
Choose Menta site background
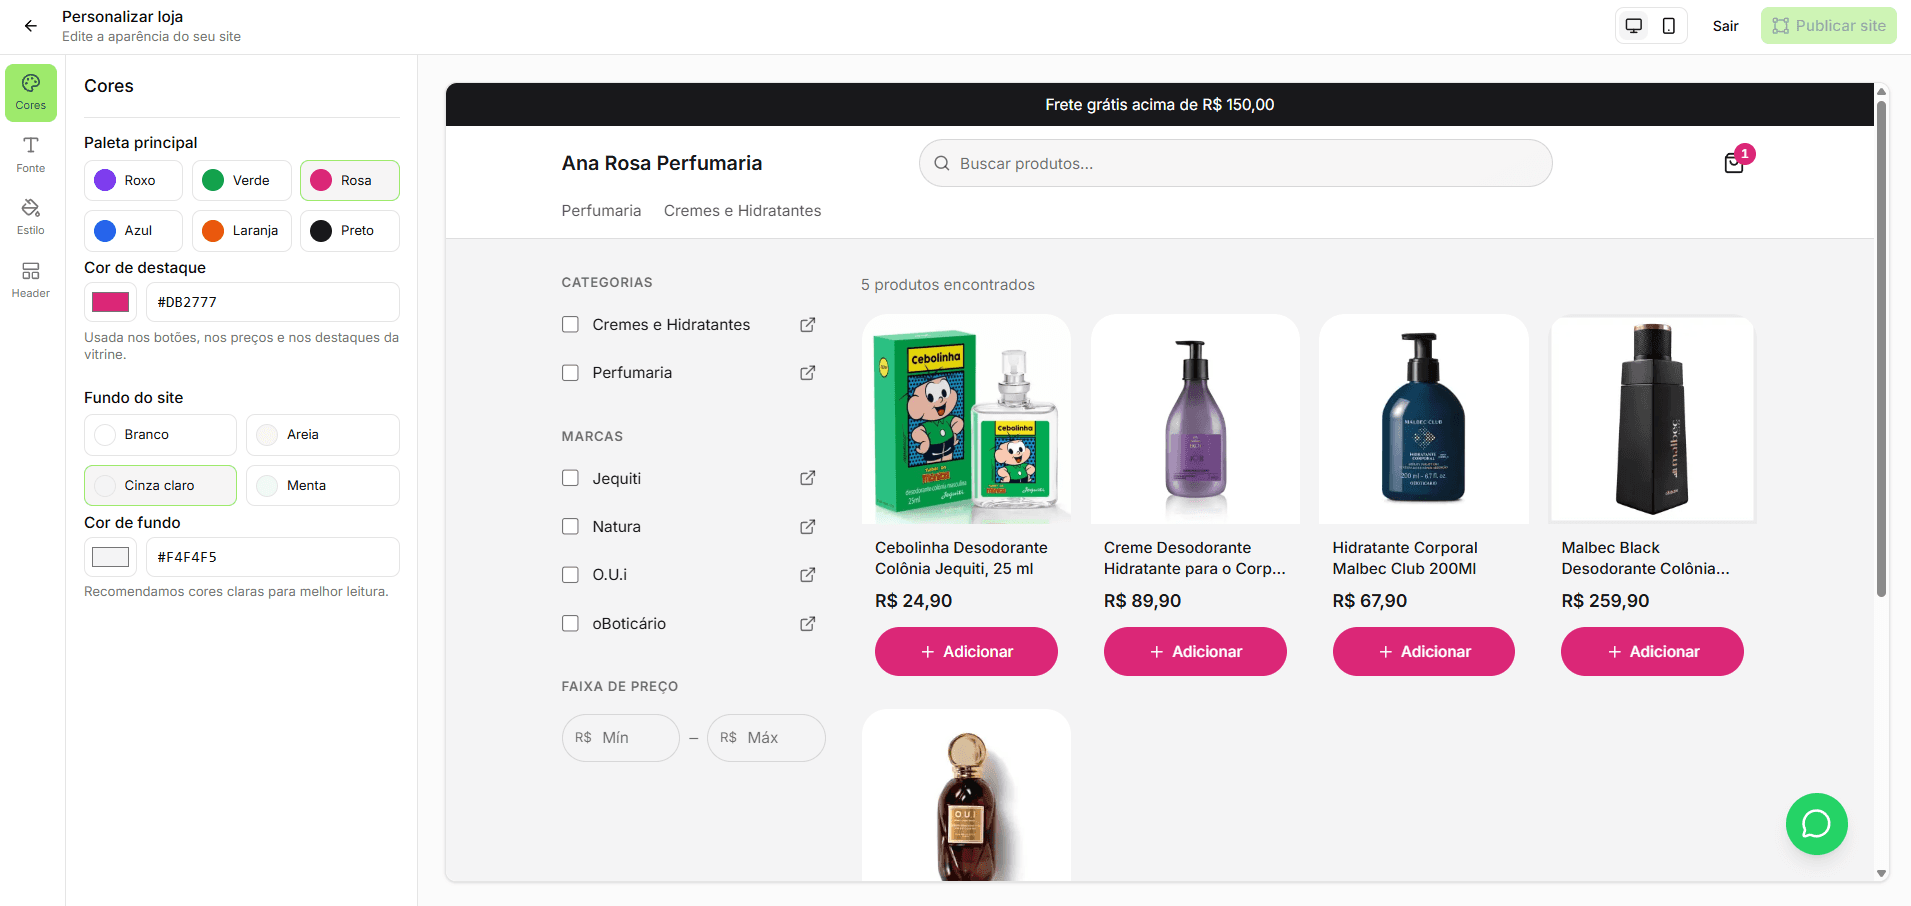[323, 486]
